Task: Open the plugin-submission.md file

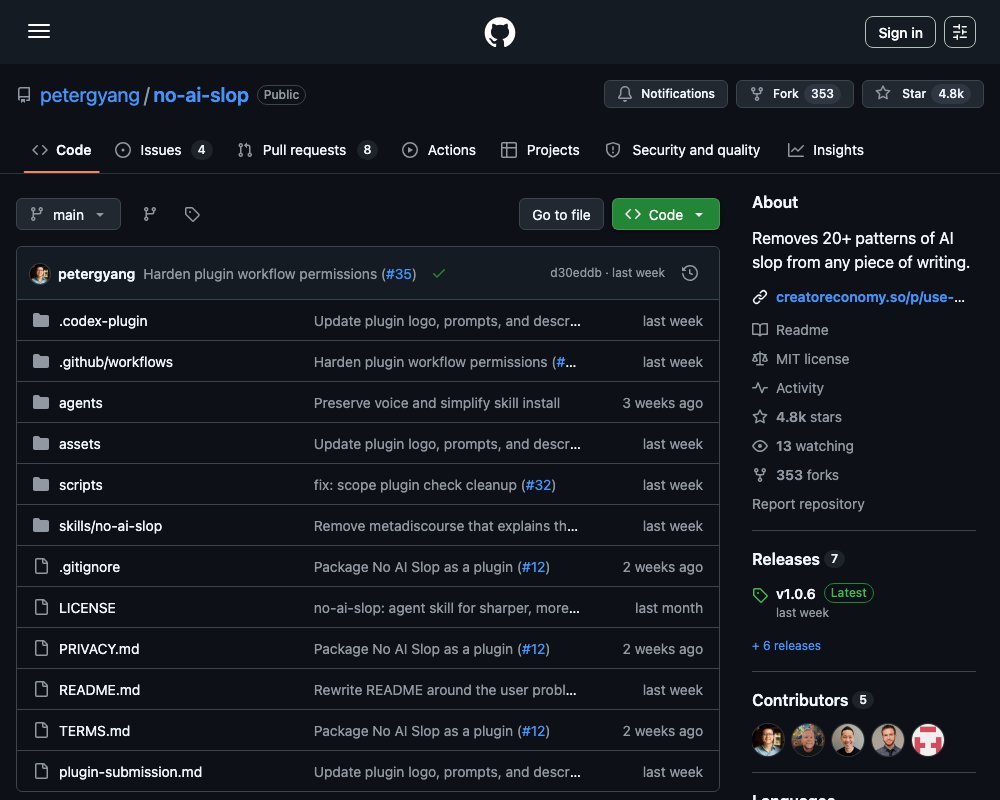Action: (130, 772)
